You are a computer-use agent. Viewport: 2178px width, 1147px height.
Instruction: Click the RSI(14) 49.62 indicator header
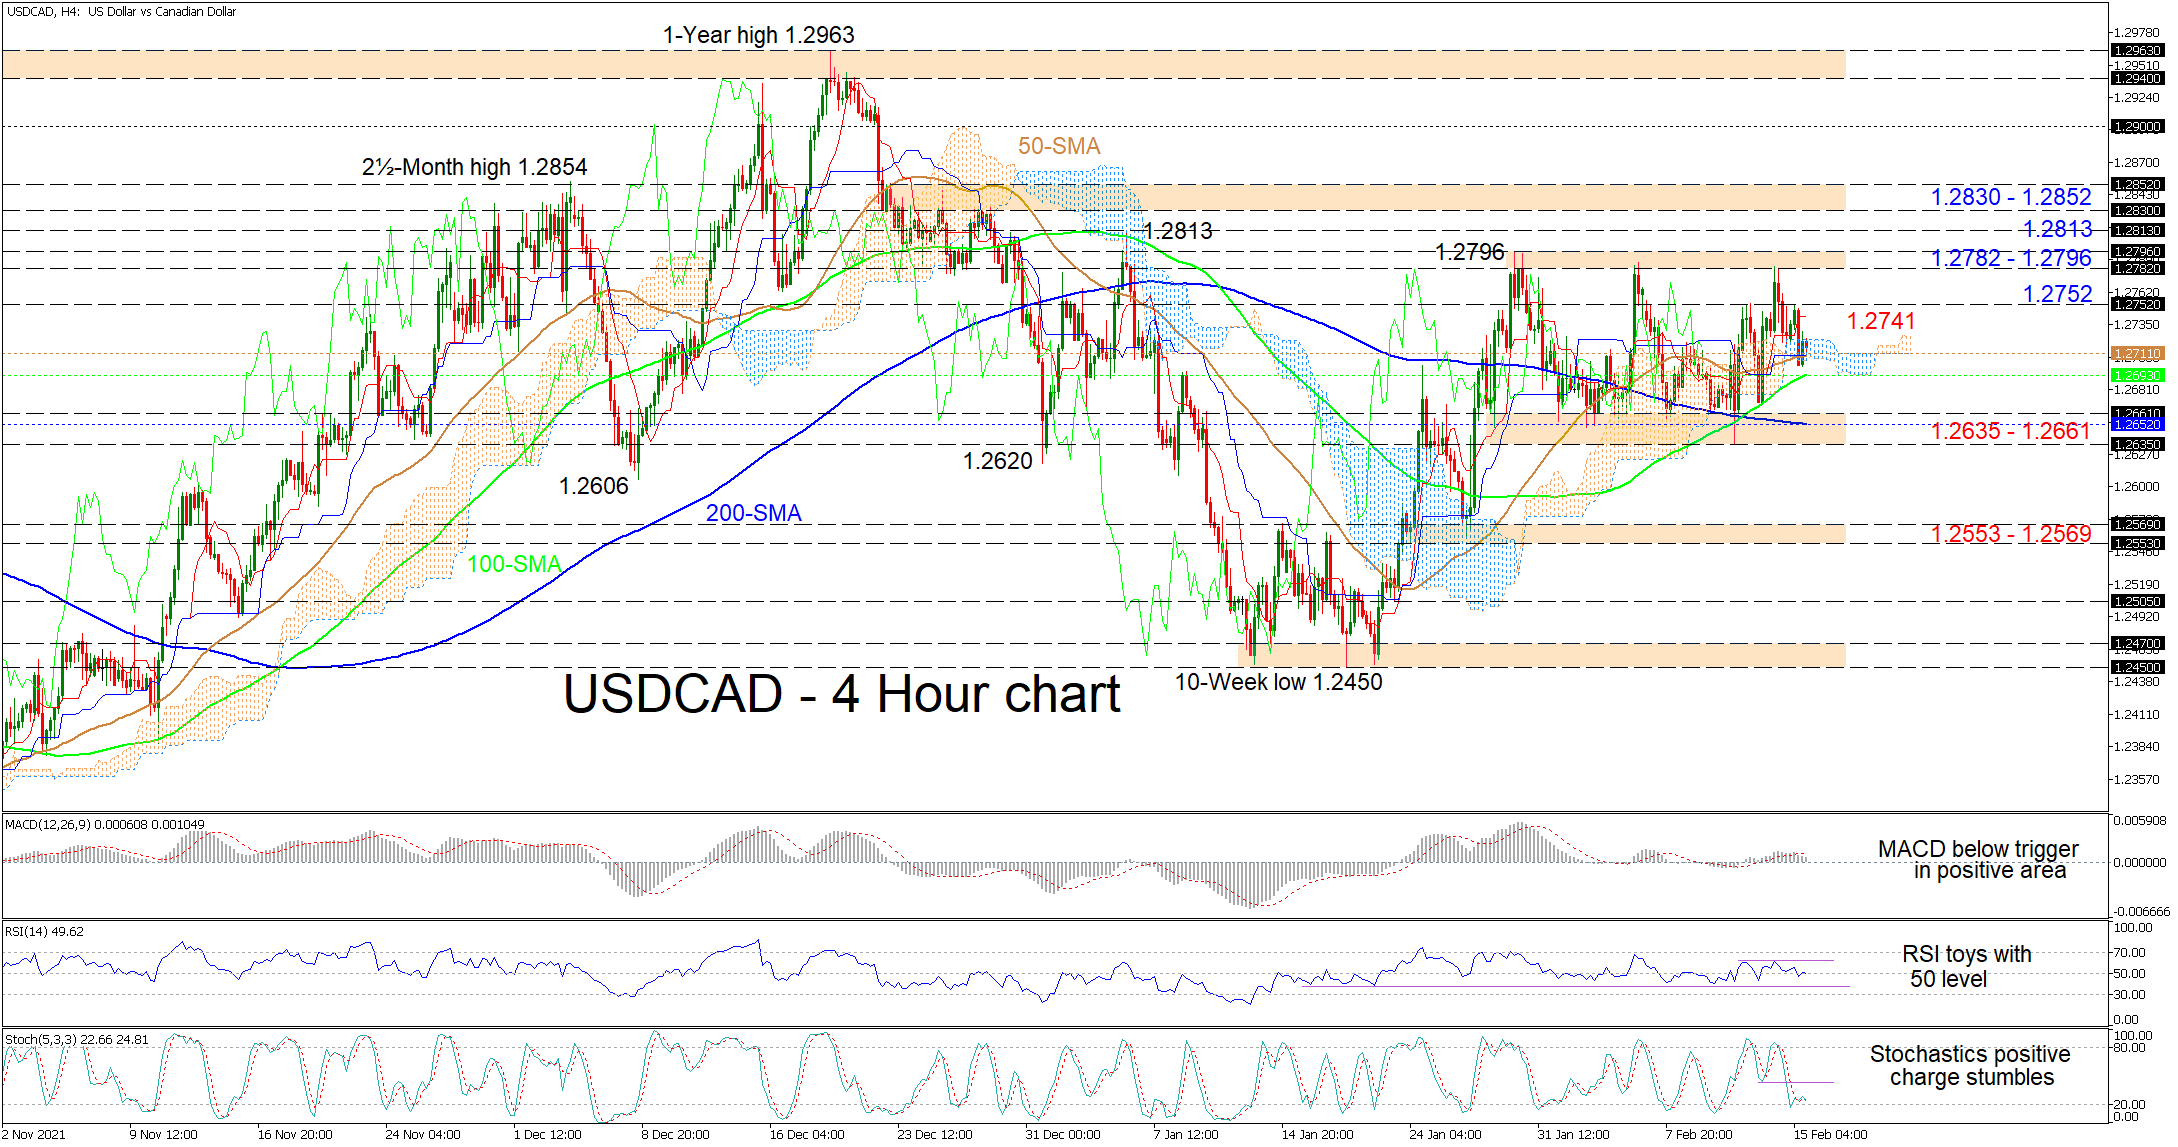tap(44, 931)
